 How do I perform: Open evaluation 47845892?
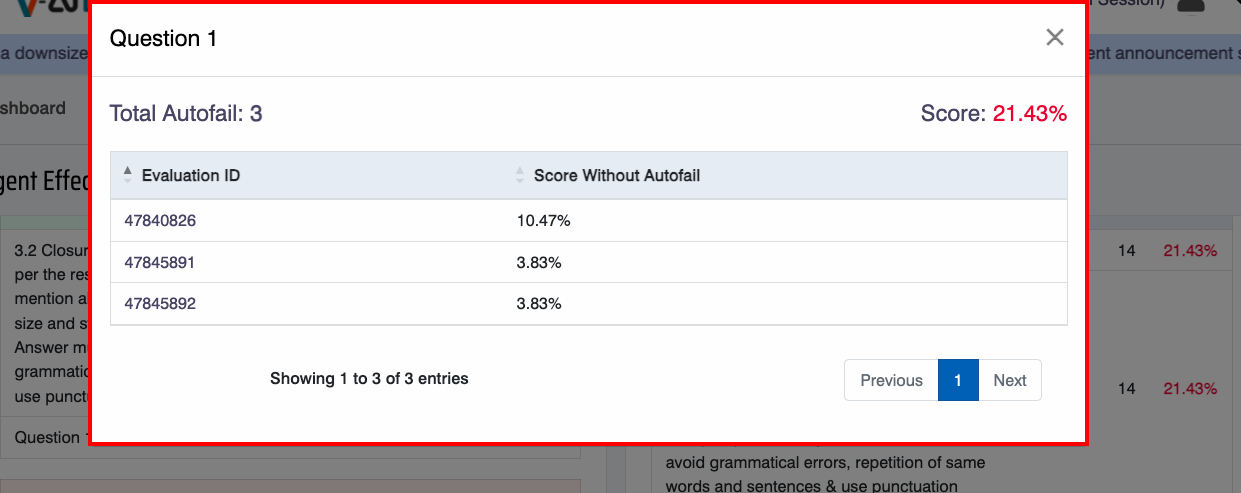(x=160, y=304)
